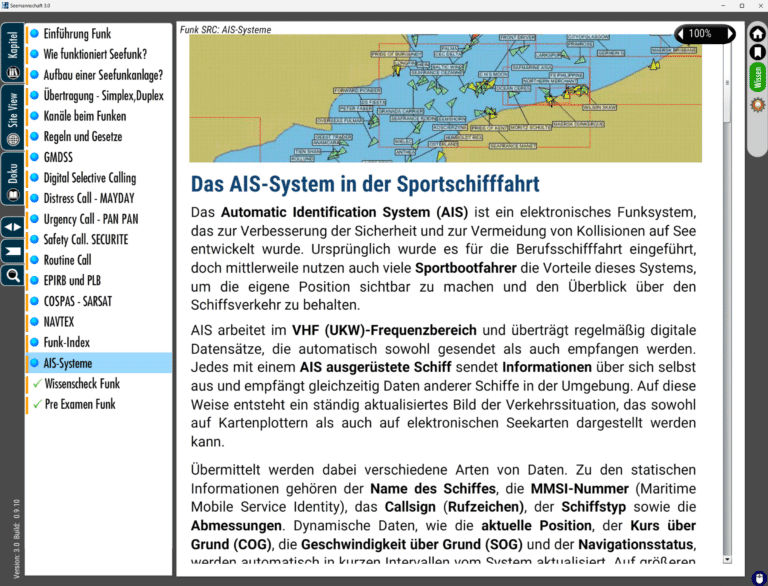The height and width of the screenshot is (586, 768).
Task: Click bold text VHF (UKW)-Frequenzbereich
Action: point(384,330)
